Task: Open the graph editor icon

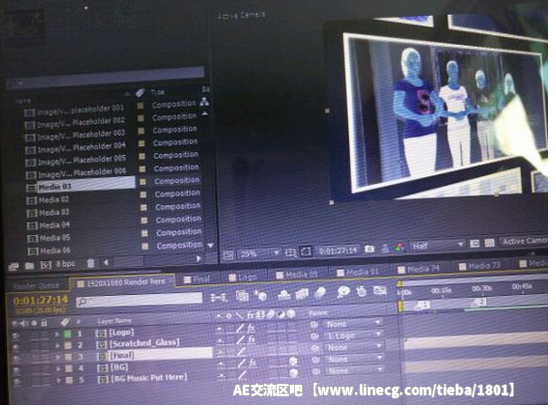Action: coord(379,291)
